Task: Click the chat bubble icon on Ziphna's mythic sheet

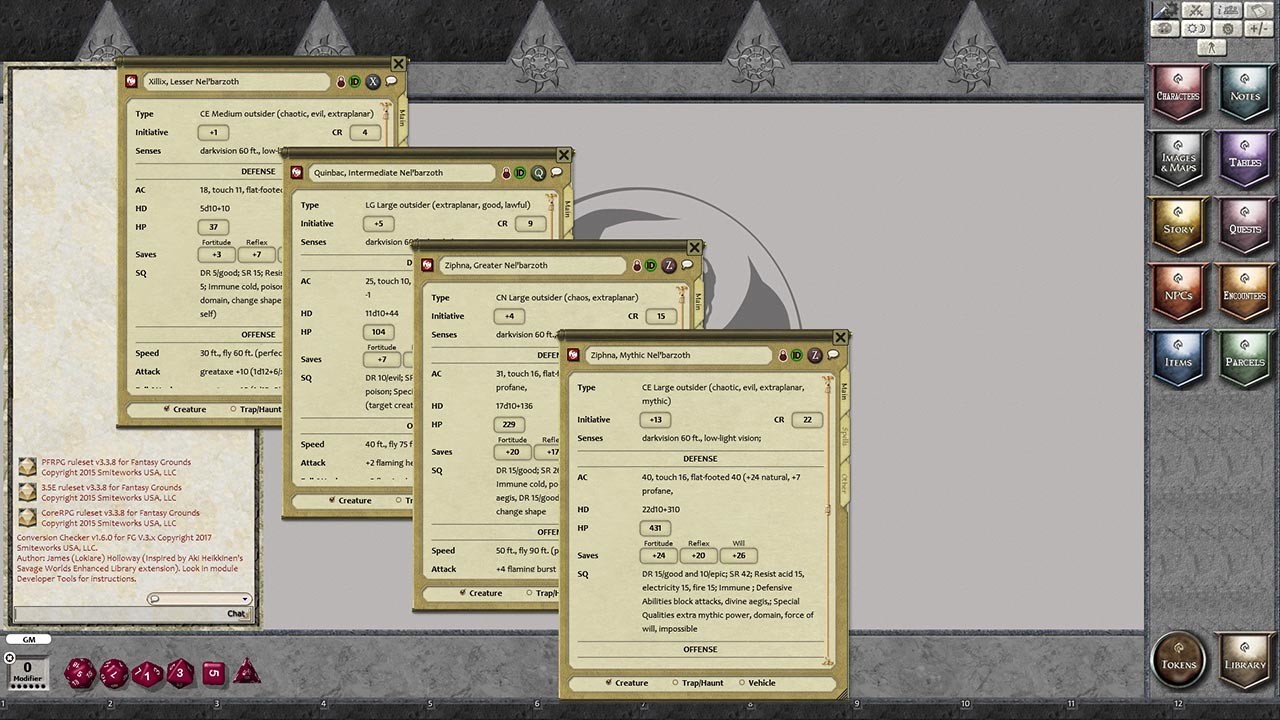Action: click(x=833, y=354)
